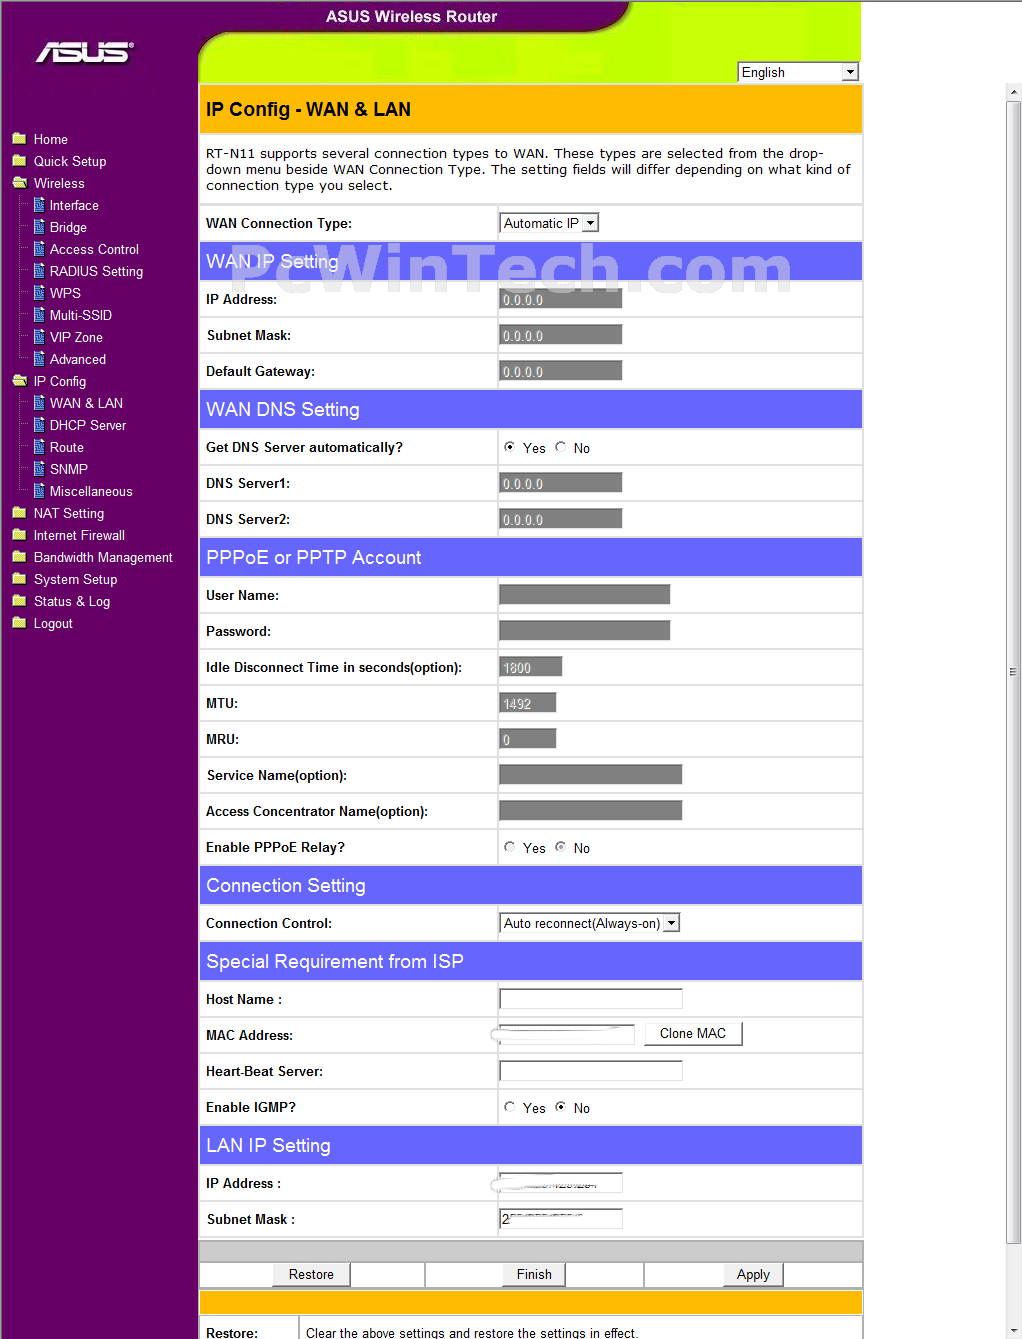The height and width of the screenshot is (1339, 1022).
Task: Open the Miscellaneous settings link
Action: coord(91,491)
